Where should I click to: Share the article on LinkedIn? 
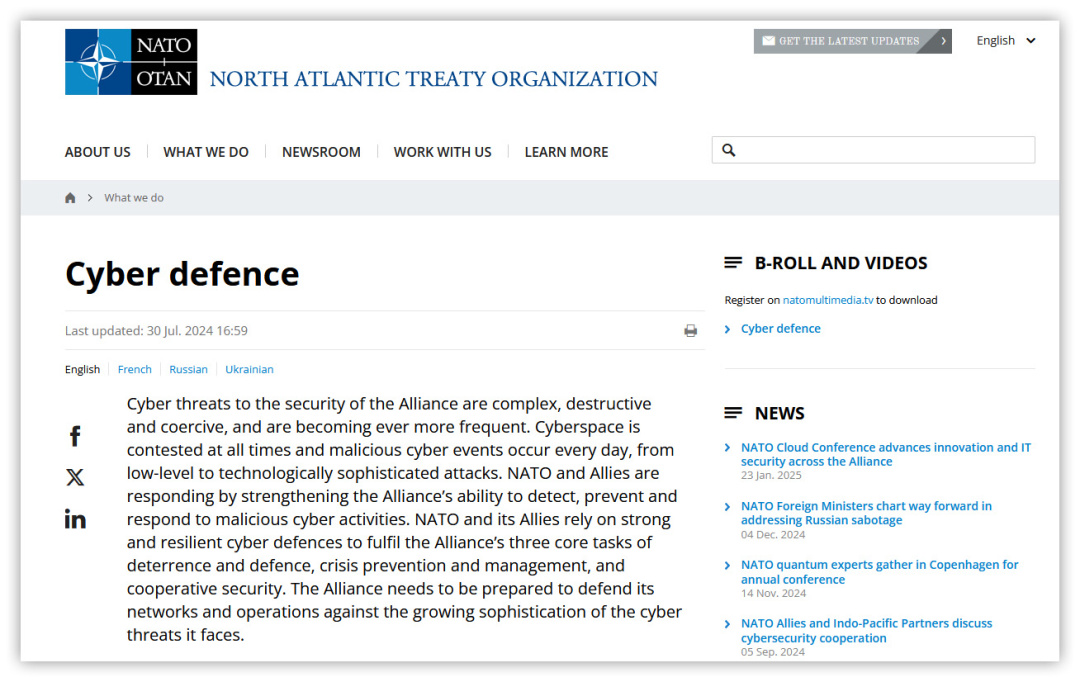[x=75, y=519]
